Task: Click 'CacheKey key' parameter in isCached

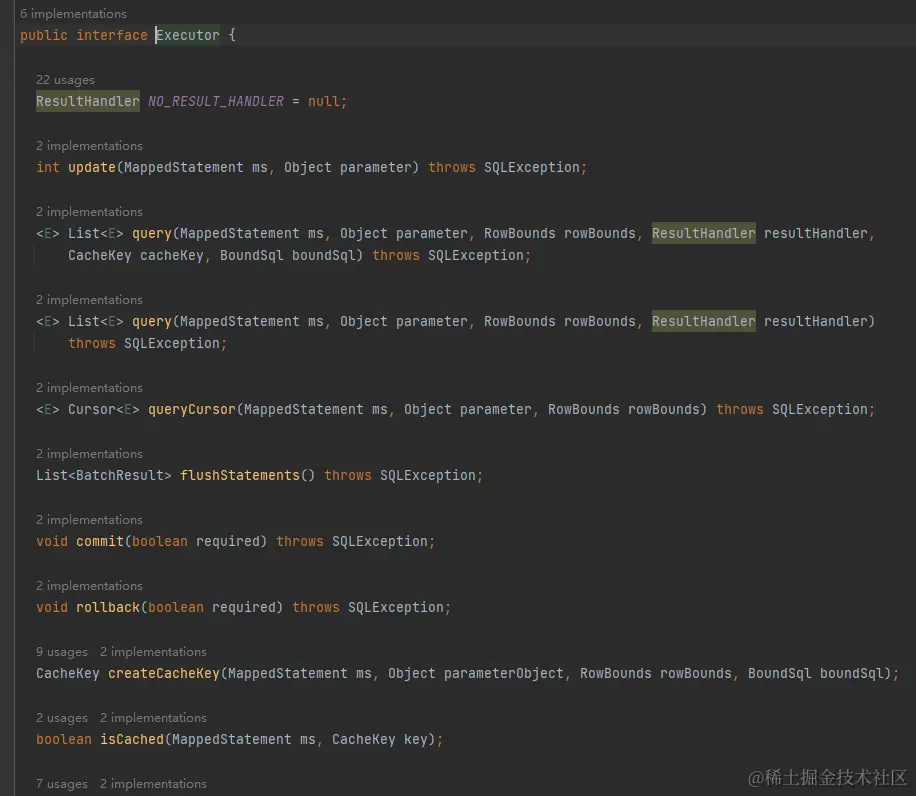Action: coord(380,739)
